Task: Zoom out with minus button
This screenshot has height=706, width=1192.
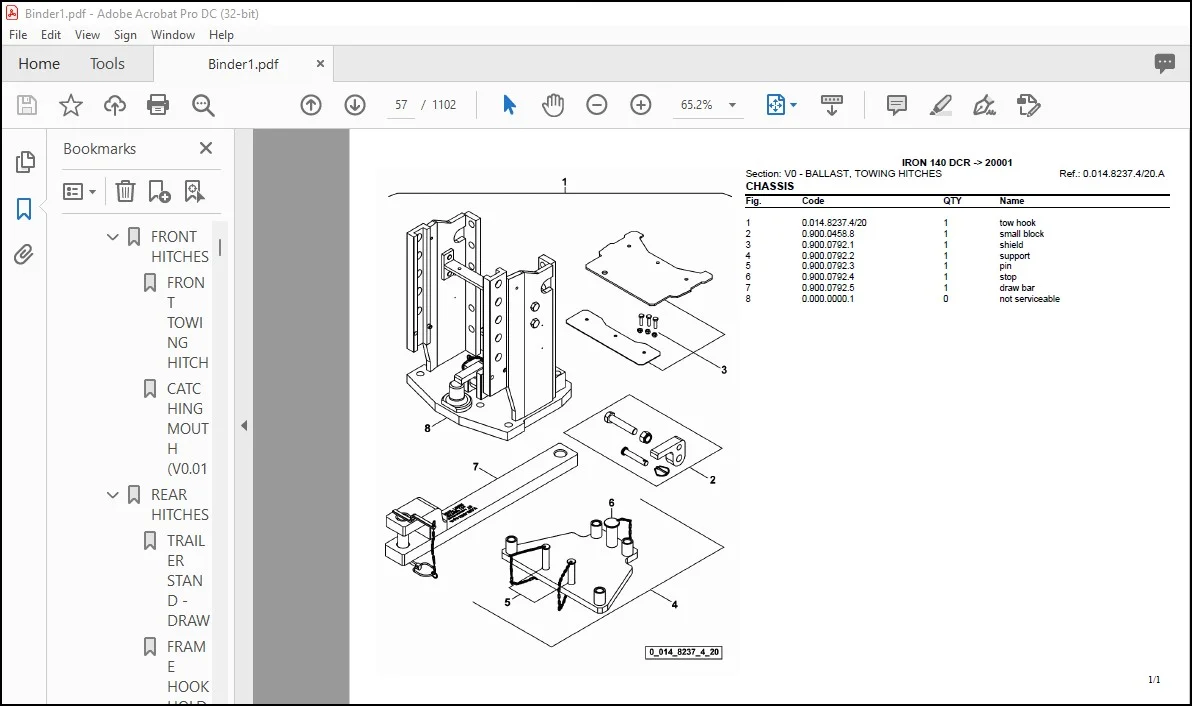Action: click(597, 105)
